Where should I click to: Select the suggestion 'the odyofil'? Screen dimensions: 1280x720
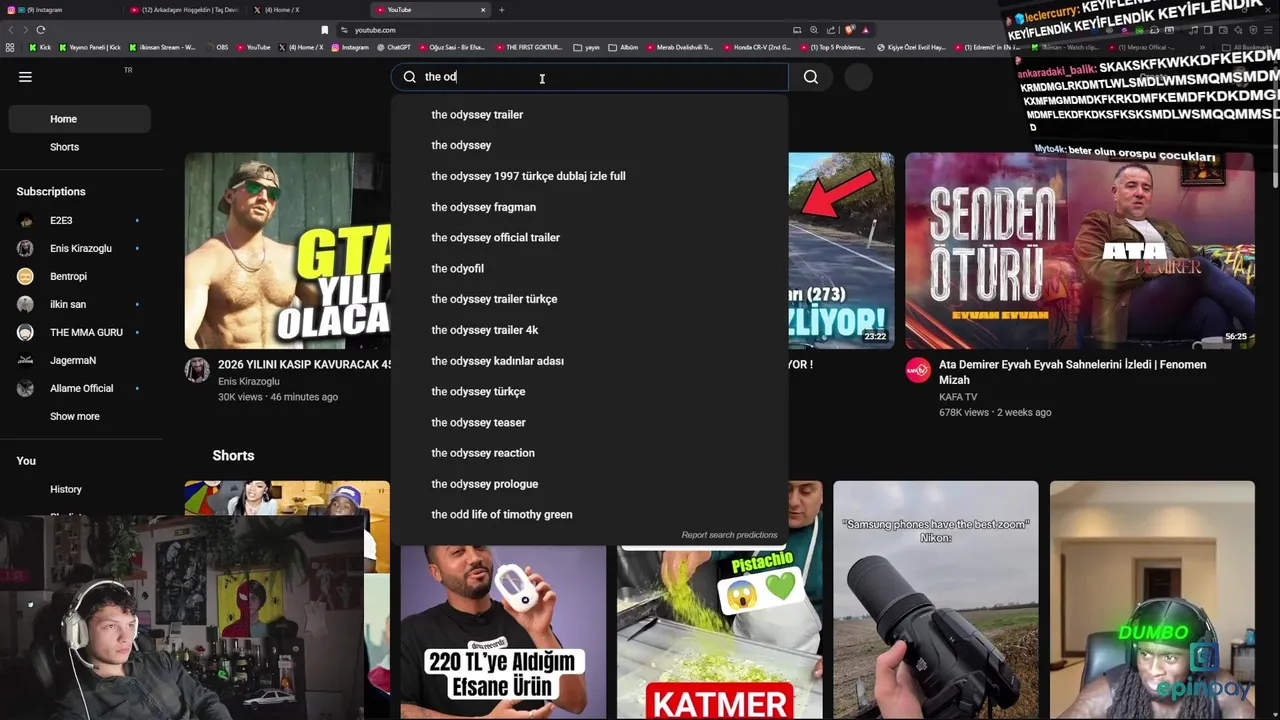point(590,269)
